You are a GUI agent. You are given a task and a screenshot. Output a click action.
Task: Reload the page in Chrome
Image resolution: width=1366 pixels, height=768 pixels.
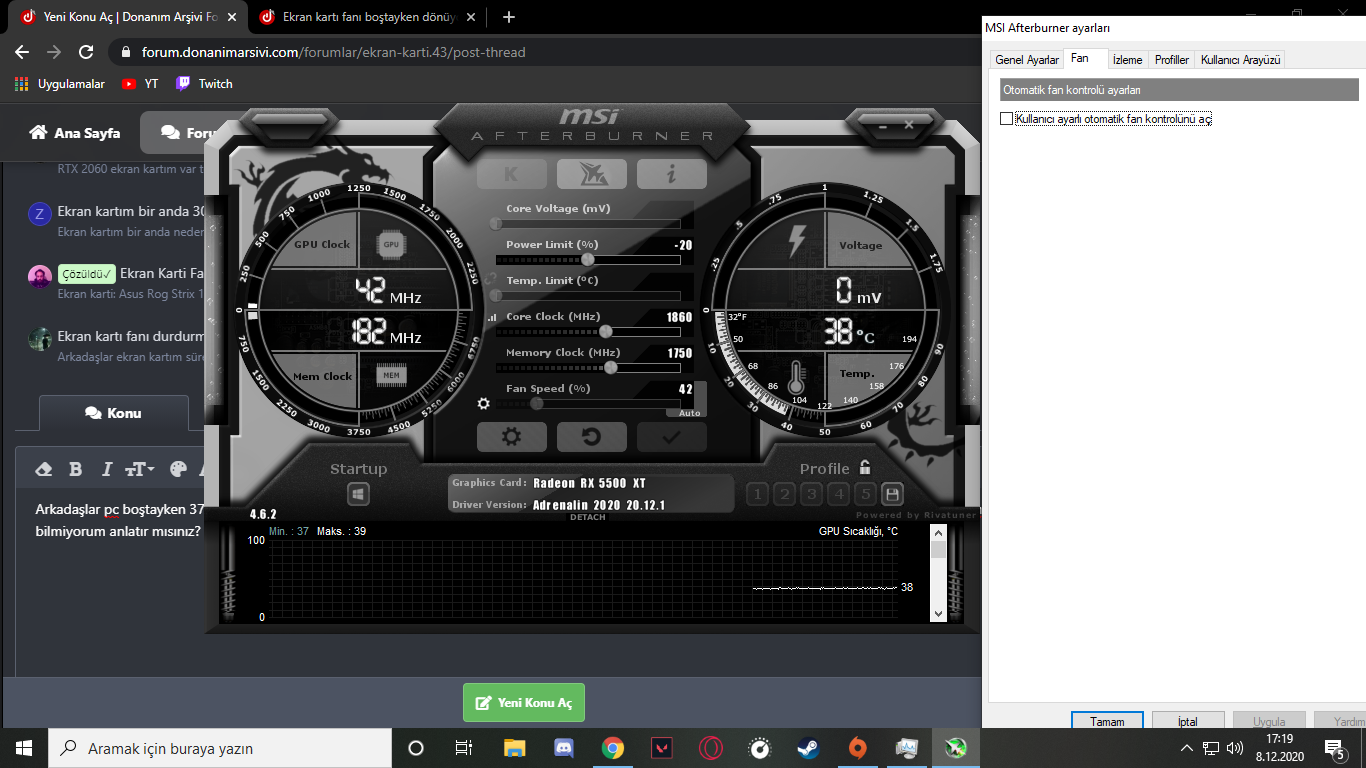(x=86, y=52)
